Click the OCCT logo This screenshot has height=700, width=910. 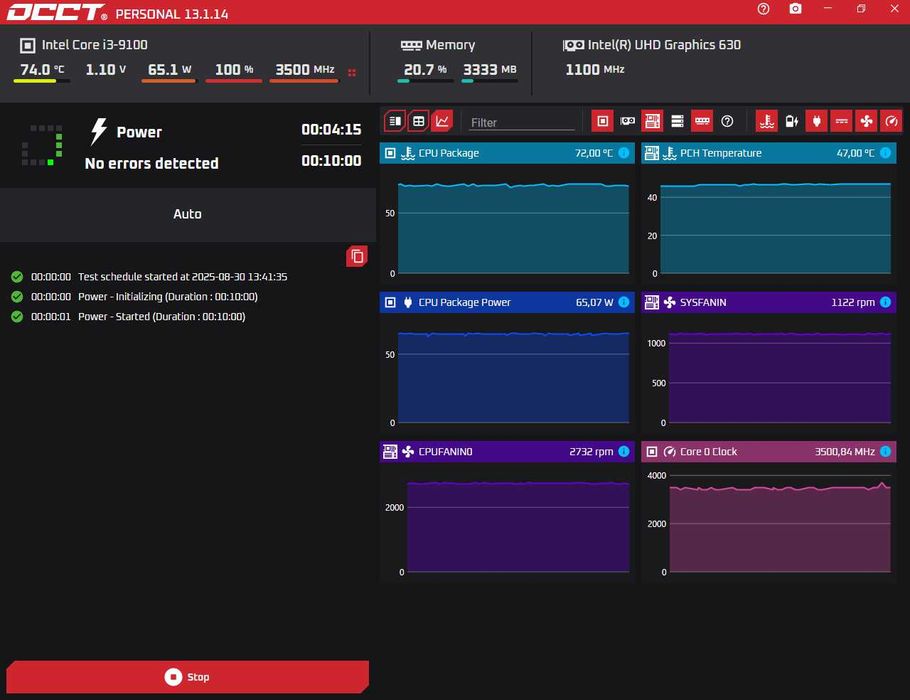56,12
